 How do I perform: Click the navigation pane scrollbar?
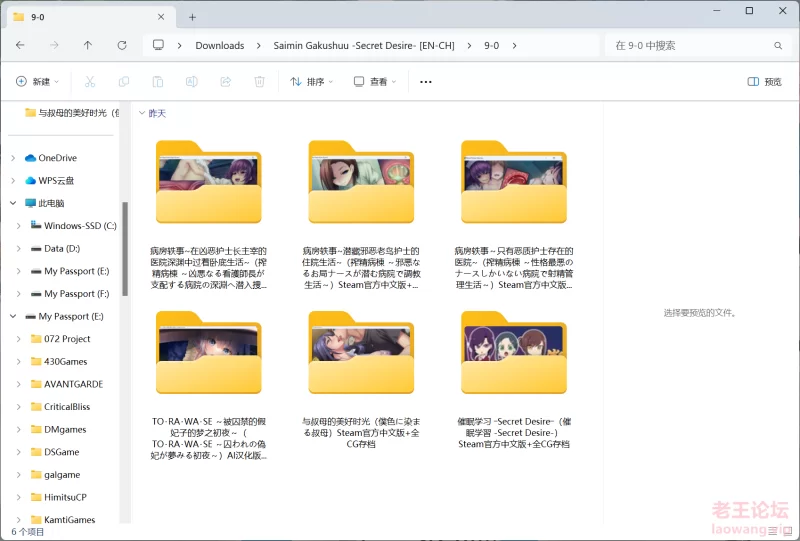pyautogui.click(x=125, y=249)
